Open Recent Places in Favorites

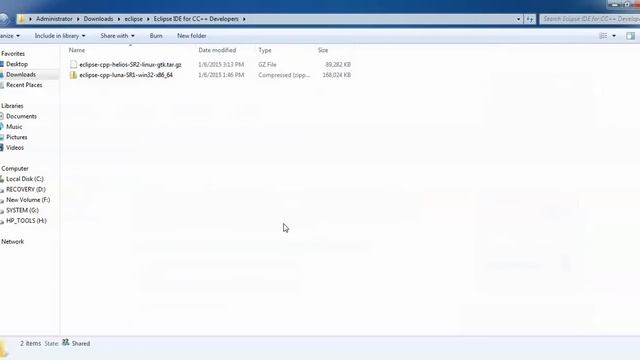24,85
